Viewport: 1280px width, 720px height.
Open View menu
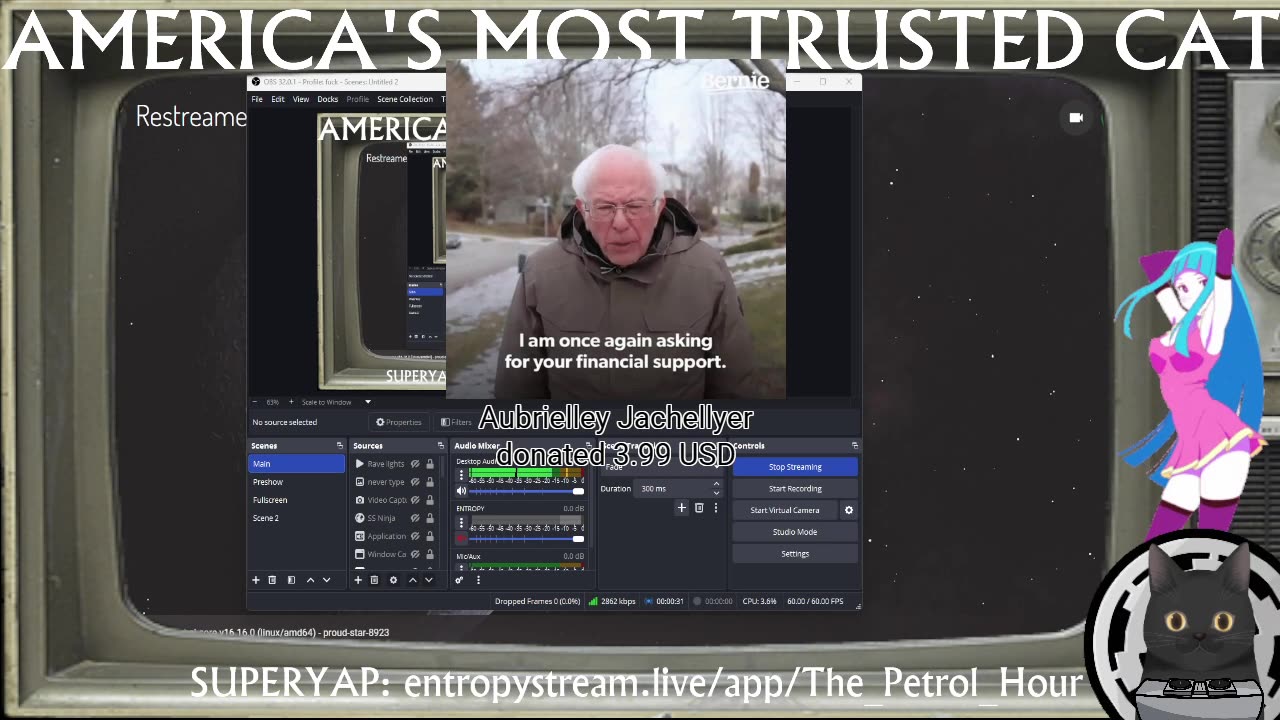301,99
